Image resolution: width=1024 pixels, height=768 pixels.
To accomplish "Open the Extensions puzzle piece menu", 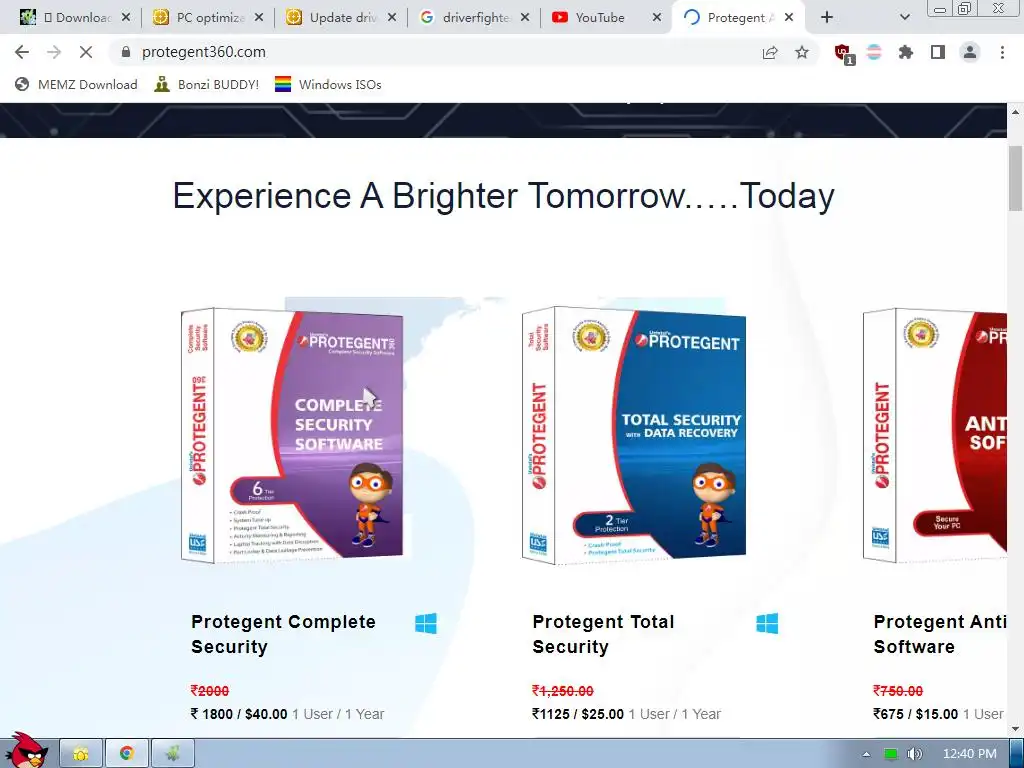I will 905,52.
